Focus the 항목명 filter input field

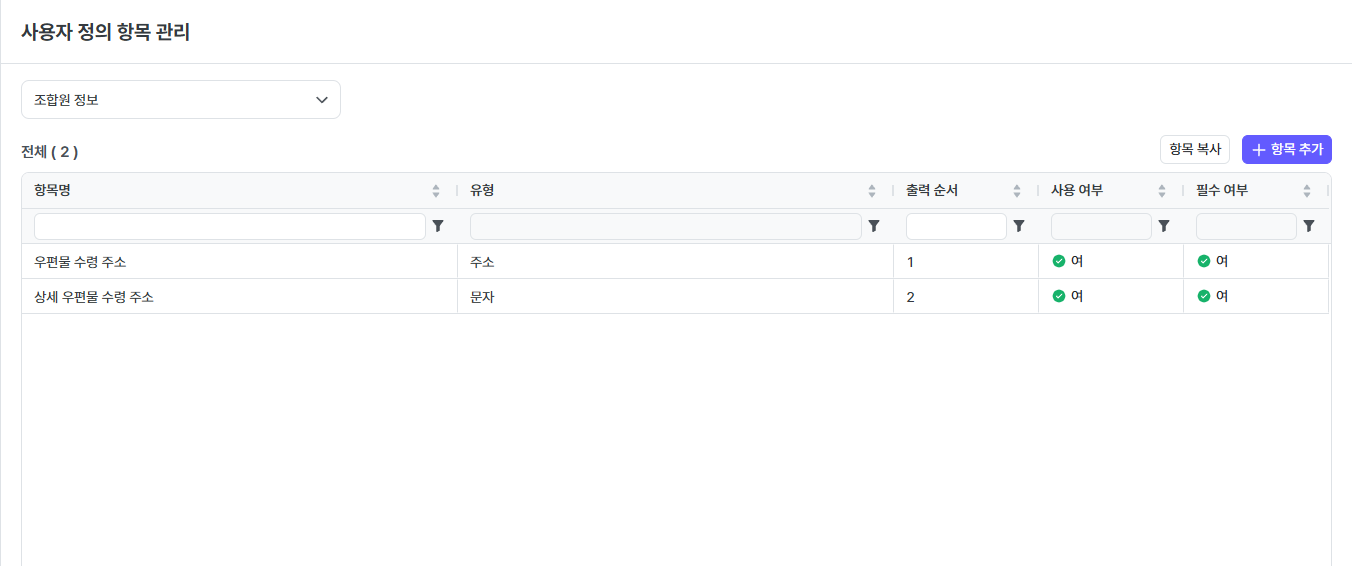pos(230,226)
